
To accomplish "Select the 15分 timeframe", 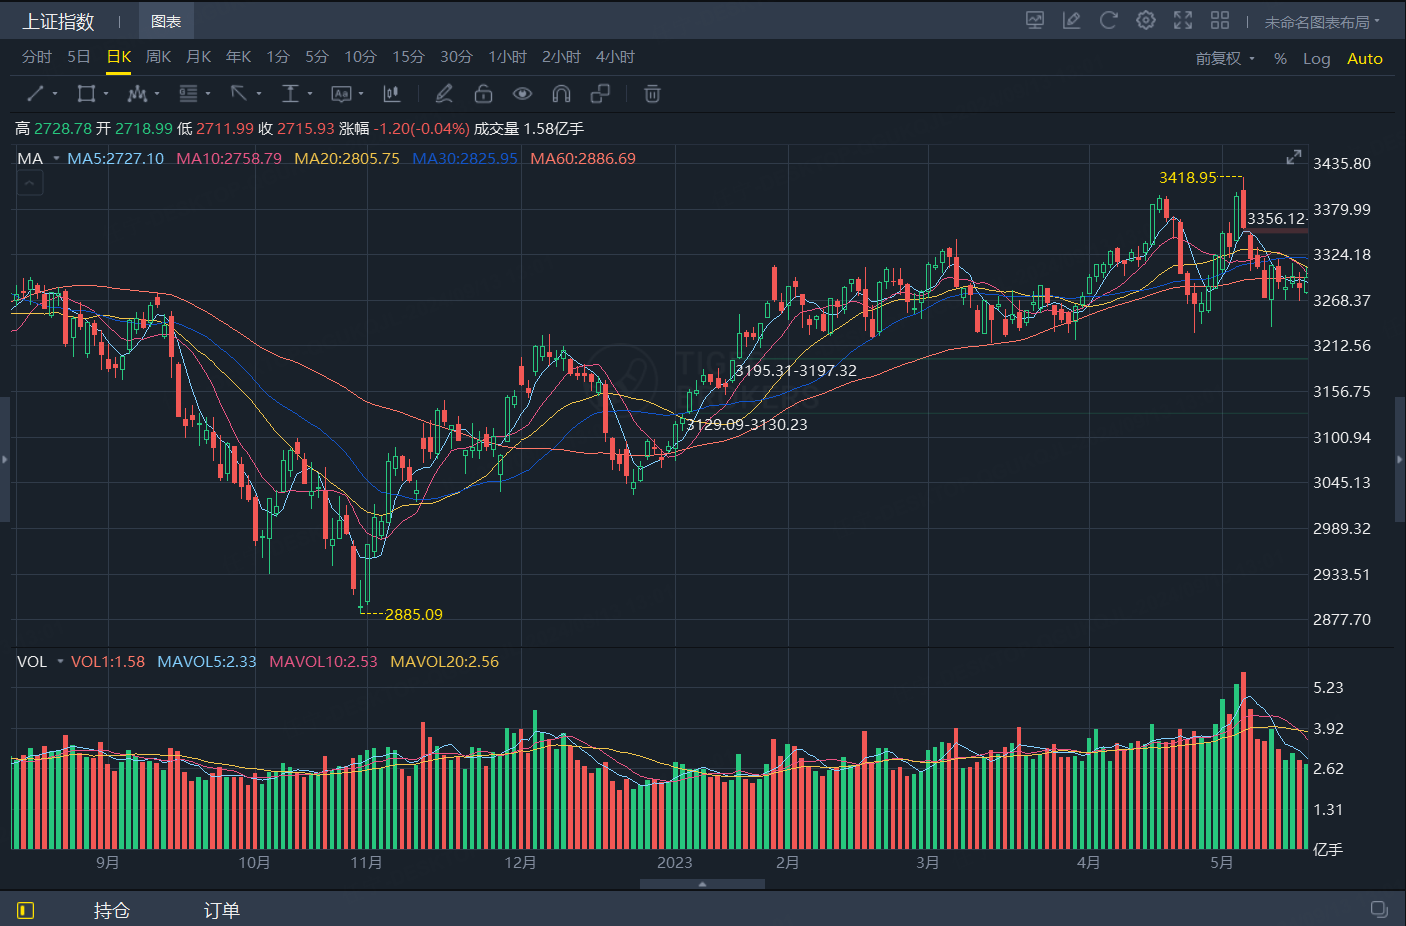I will point(409,57).
